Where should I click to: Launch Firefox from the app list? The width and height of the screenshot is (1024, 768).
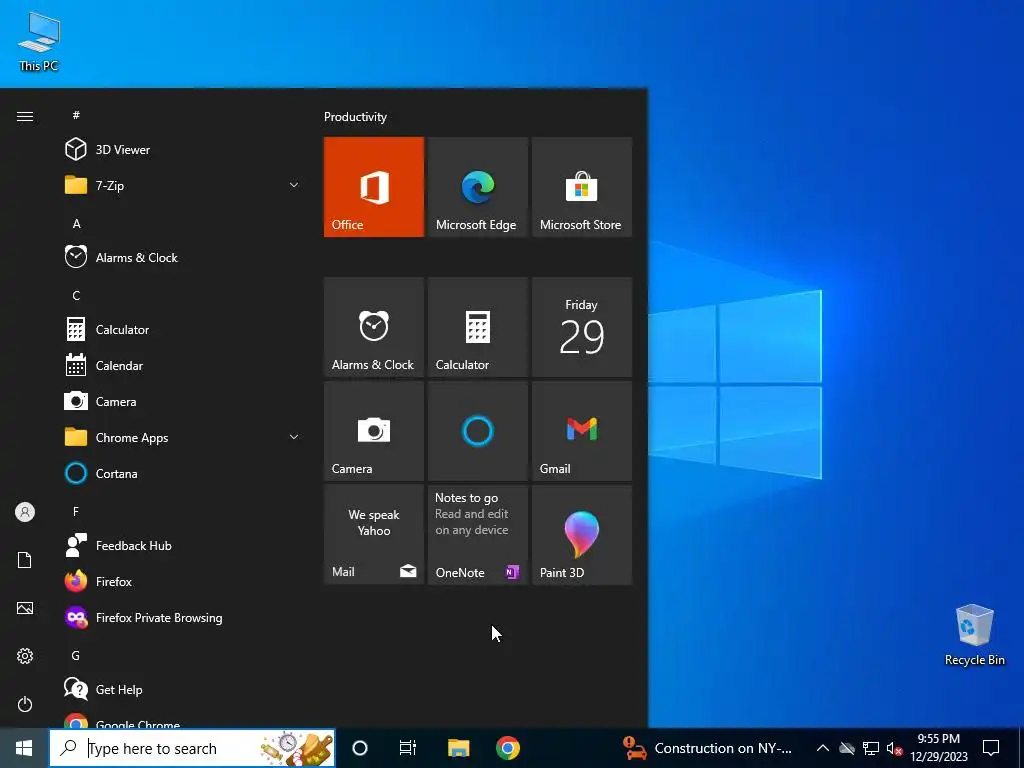point(183,581)
